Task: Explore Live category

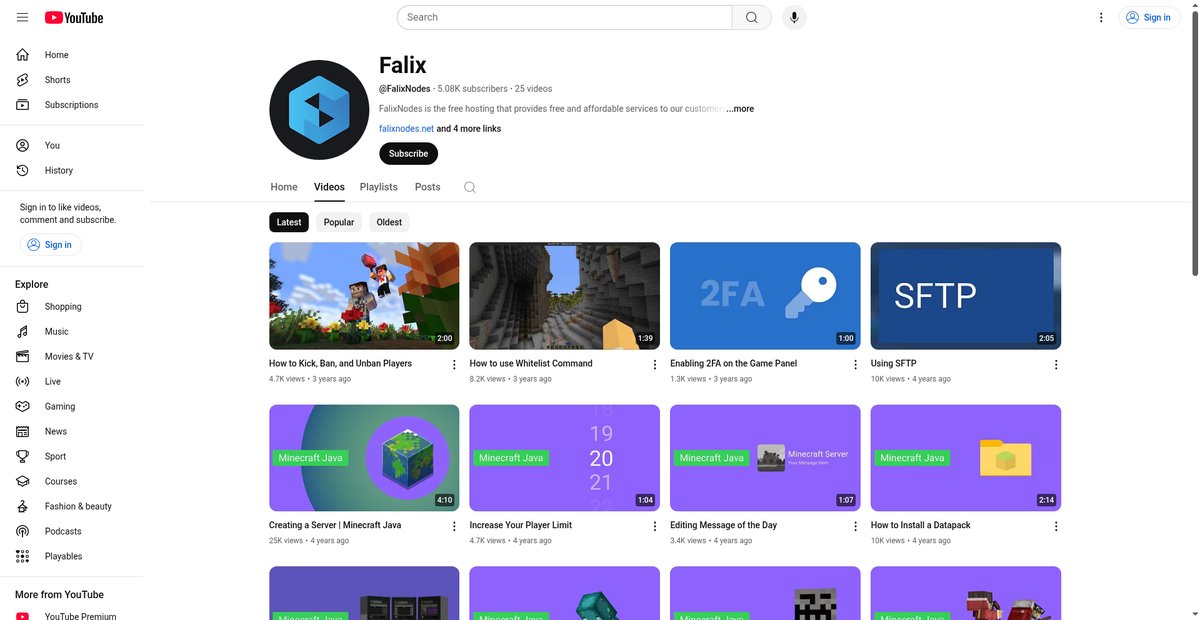Action: click(72, 382)
